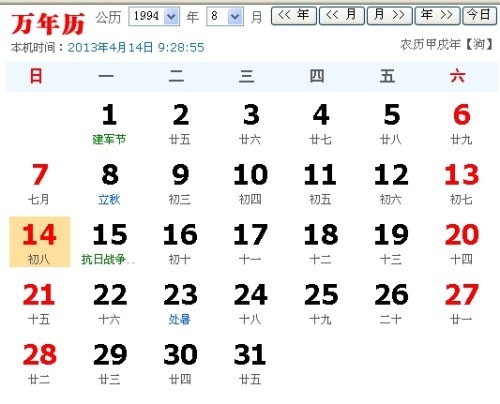Screen dimensions: 500x404
Task: Select August 29 labeled 廿三
Action: [109, 363]
